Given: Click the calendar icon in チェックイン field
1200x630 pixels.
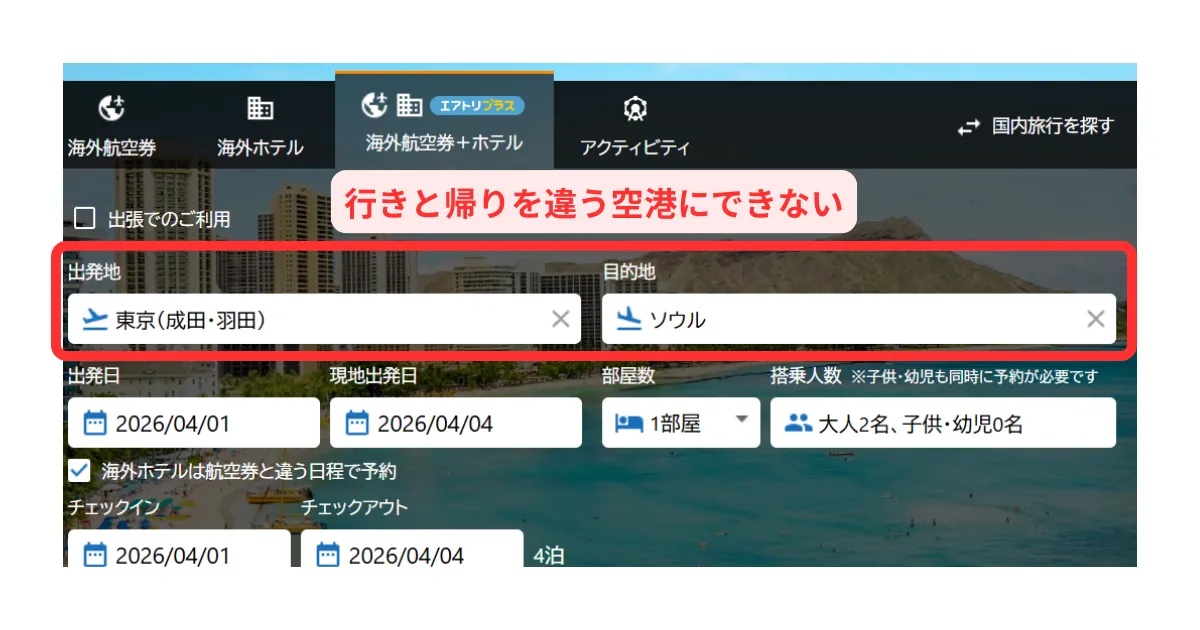Looking at the screenshot, I should [95, 555].
